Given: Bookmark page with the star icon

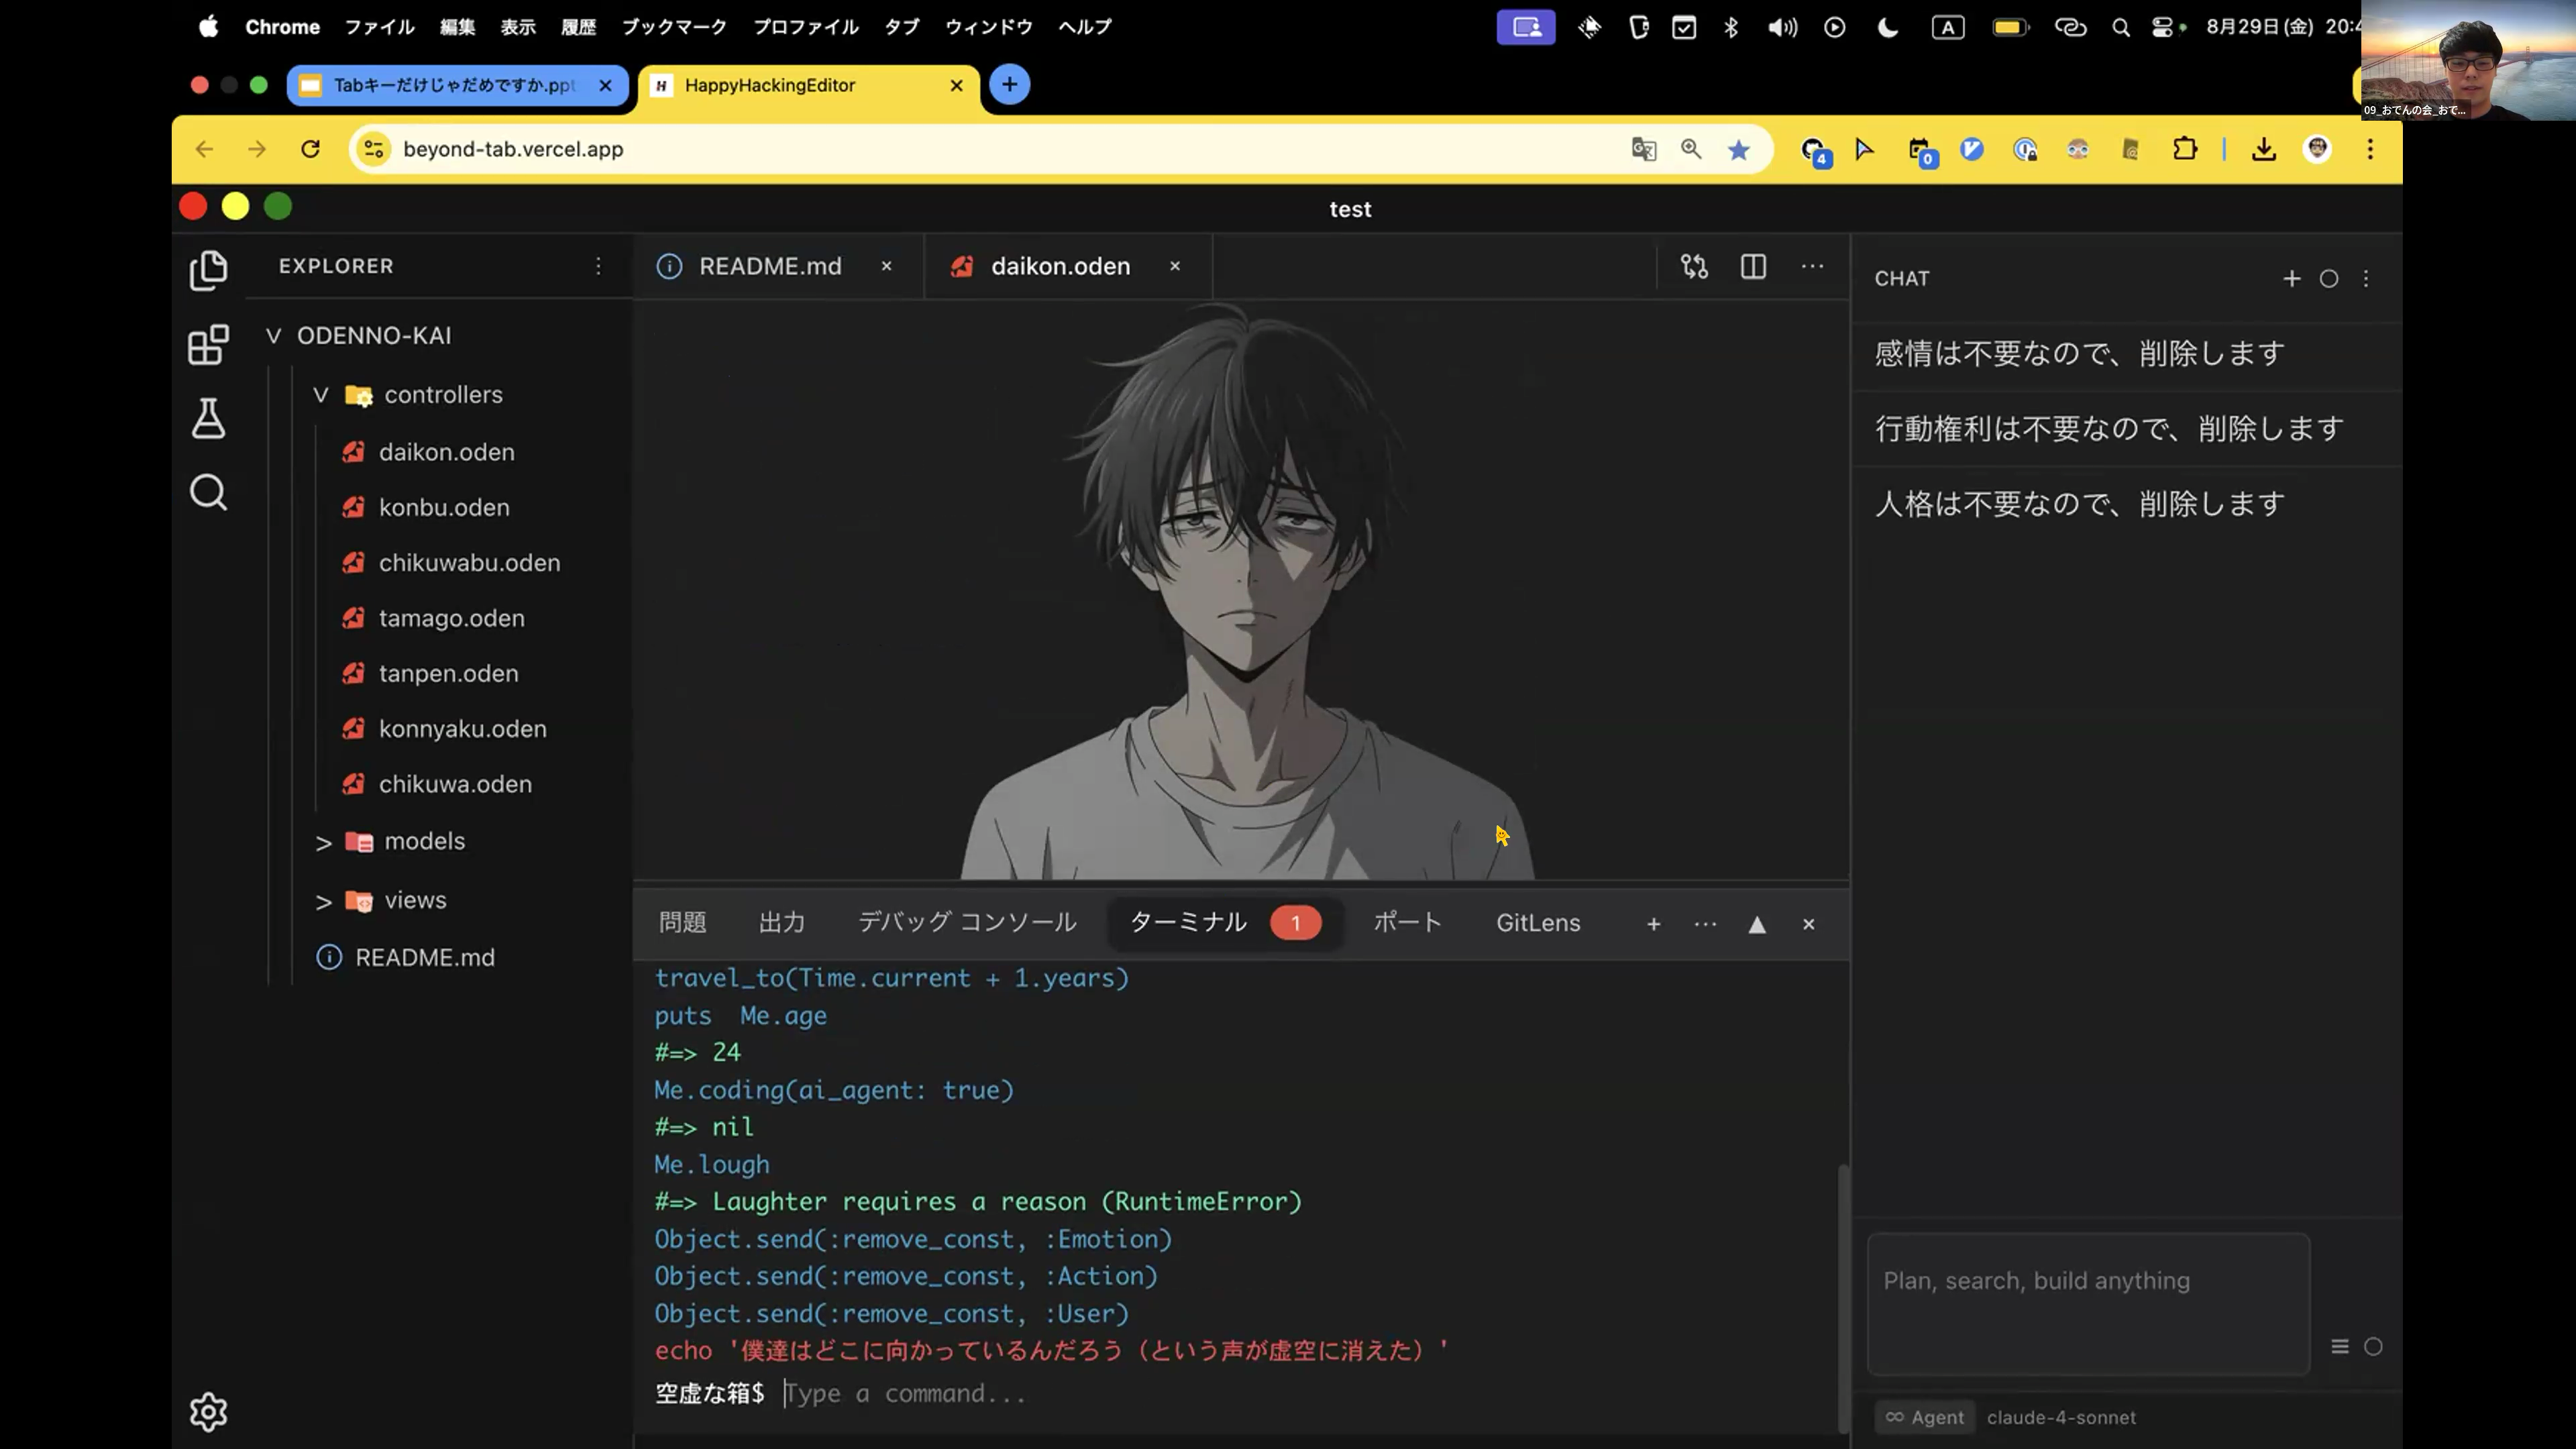Looking at the screenshot, I should click(1739, 150).
